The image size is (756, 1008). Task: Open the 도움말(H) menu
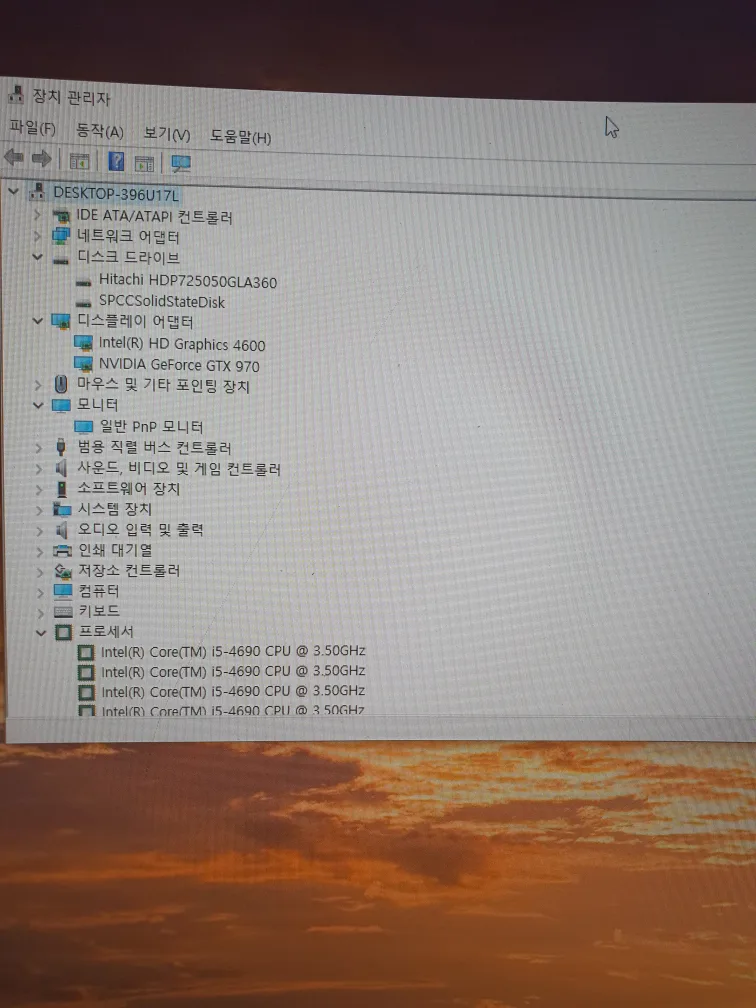[240, 136]
